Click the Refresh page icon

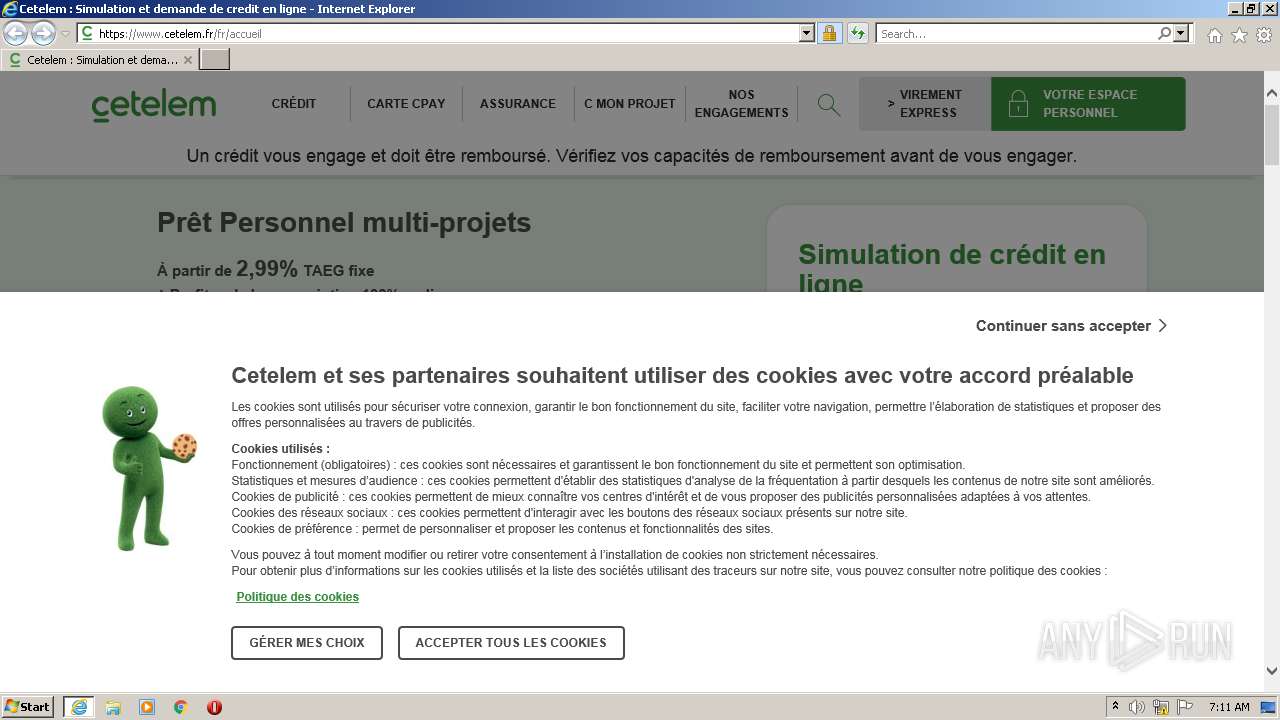click(857, 33)
